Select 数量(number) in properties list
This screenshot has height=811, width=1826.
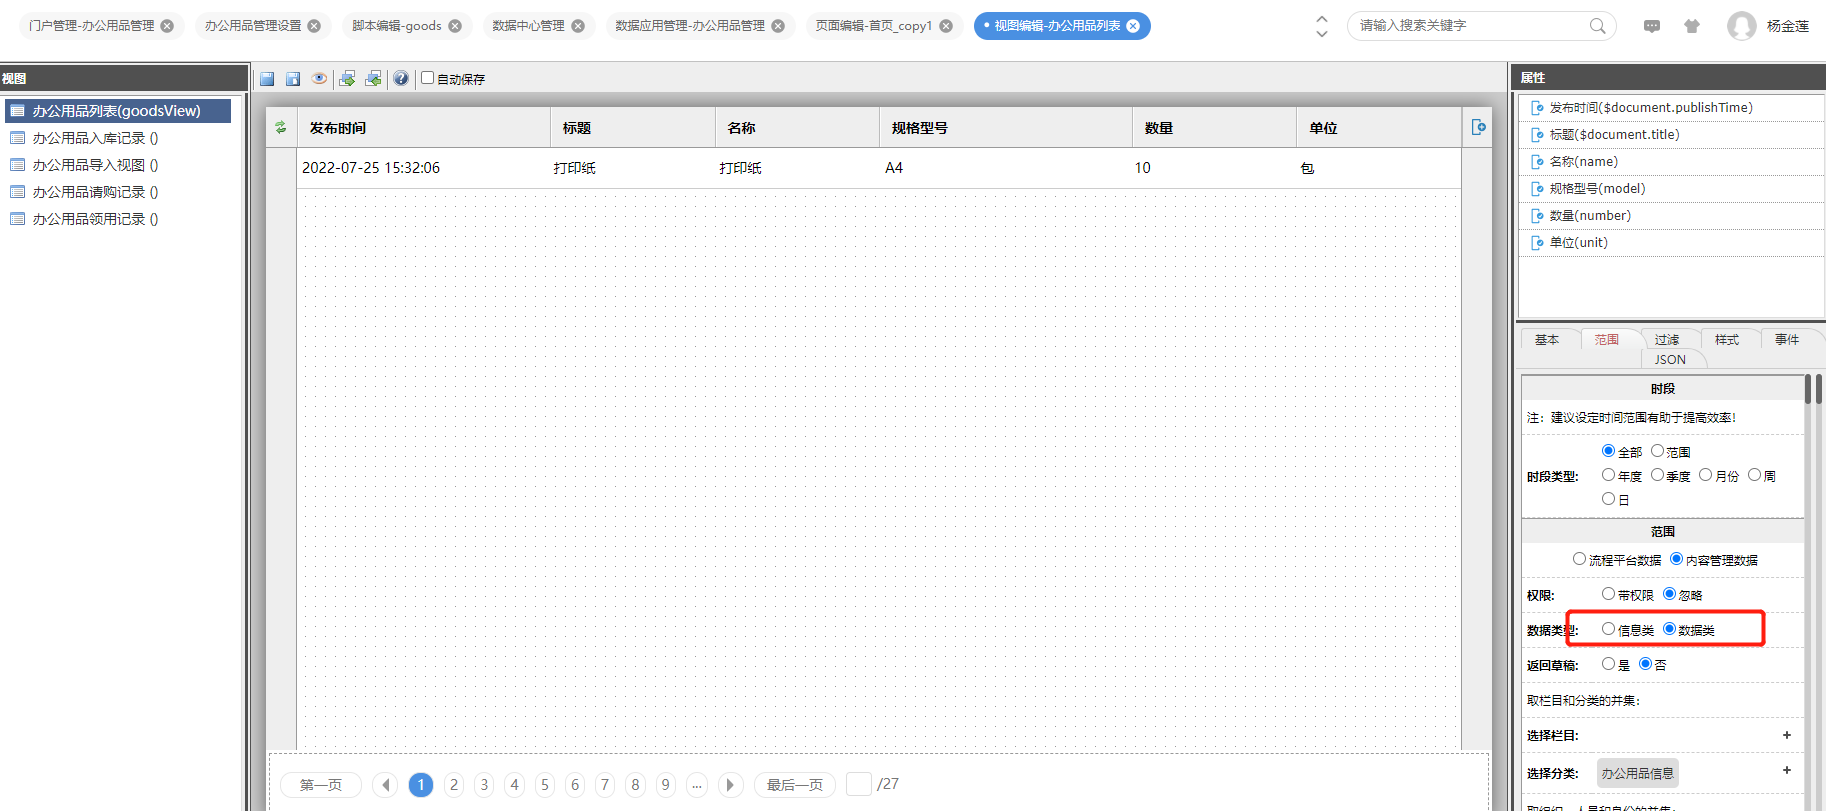point(1671,216)
